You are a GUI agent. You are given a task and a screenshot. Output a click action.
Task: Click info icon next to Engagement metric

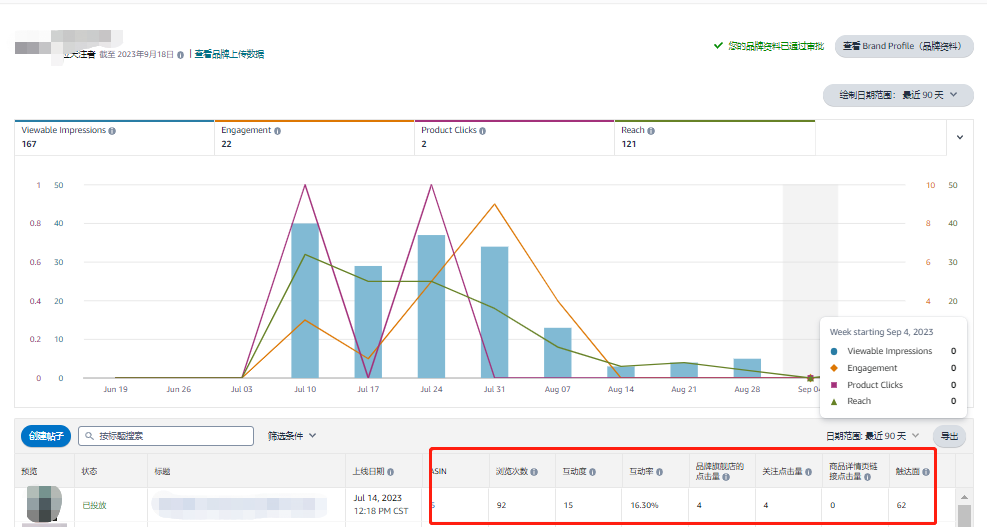pos(278,131)
